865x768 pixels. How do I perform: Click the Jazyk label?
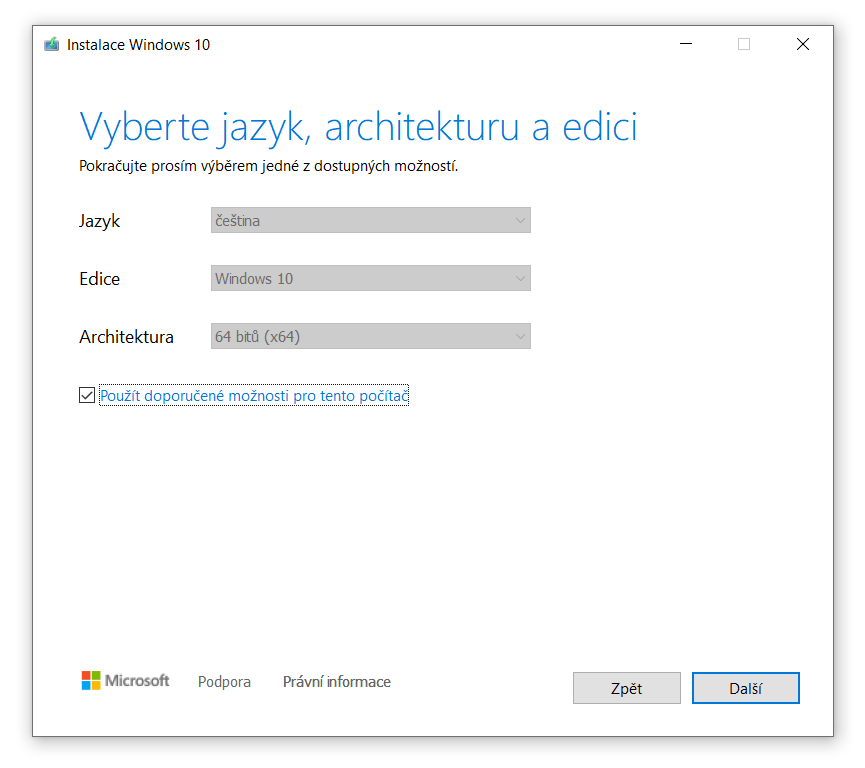(x=99, y=221)
